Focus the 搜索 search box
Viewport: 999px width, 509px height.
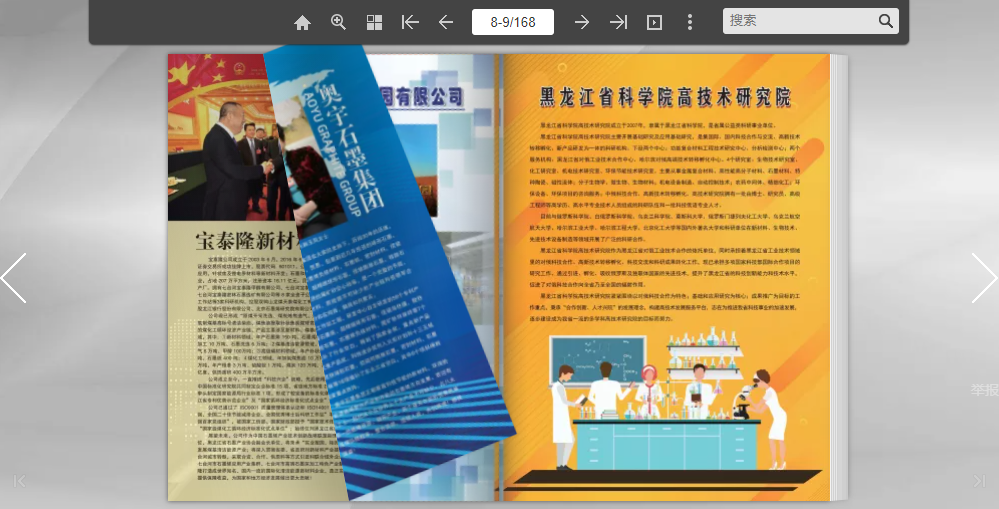pyautogui.click(x=800, y=20)
